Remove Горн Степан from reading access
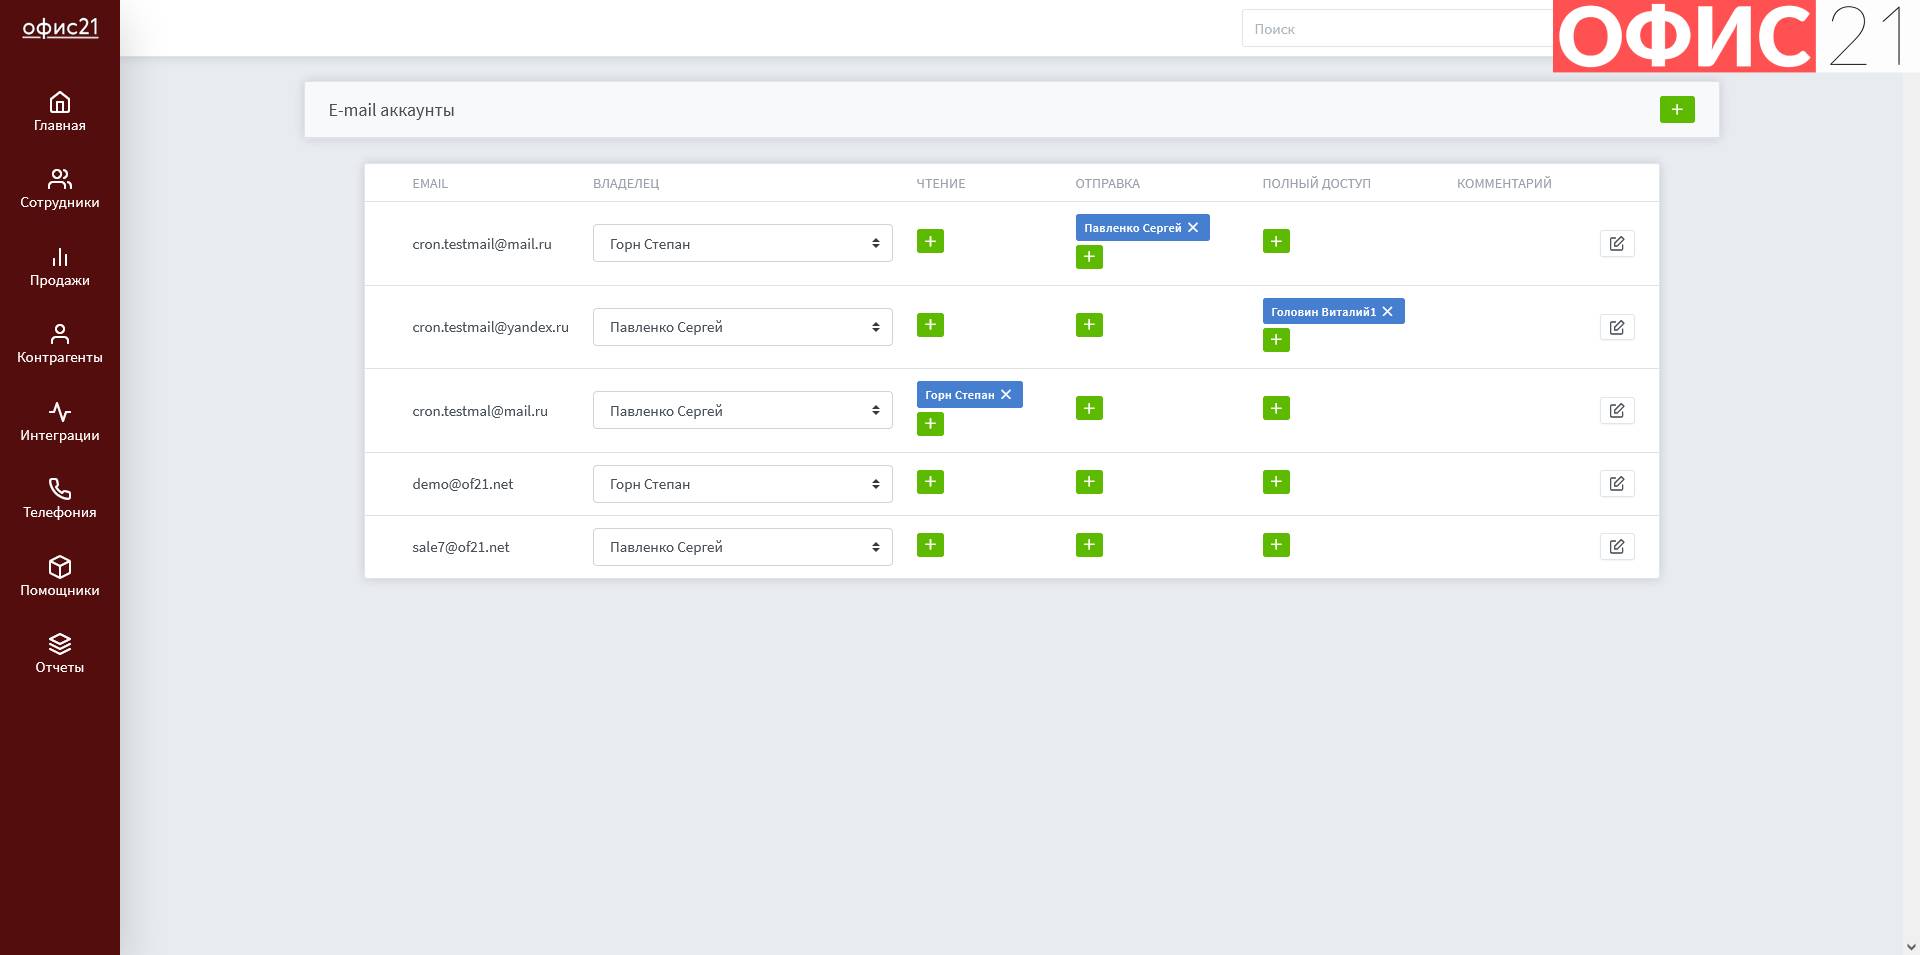The width and height of the screenshot is (1920, 955). [x=1006, y=395]
